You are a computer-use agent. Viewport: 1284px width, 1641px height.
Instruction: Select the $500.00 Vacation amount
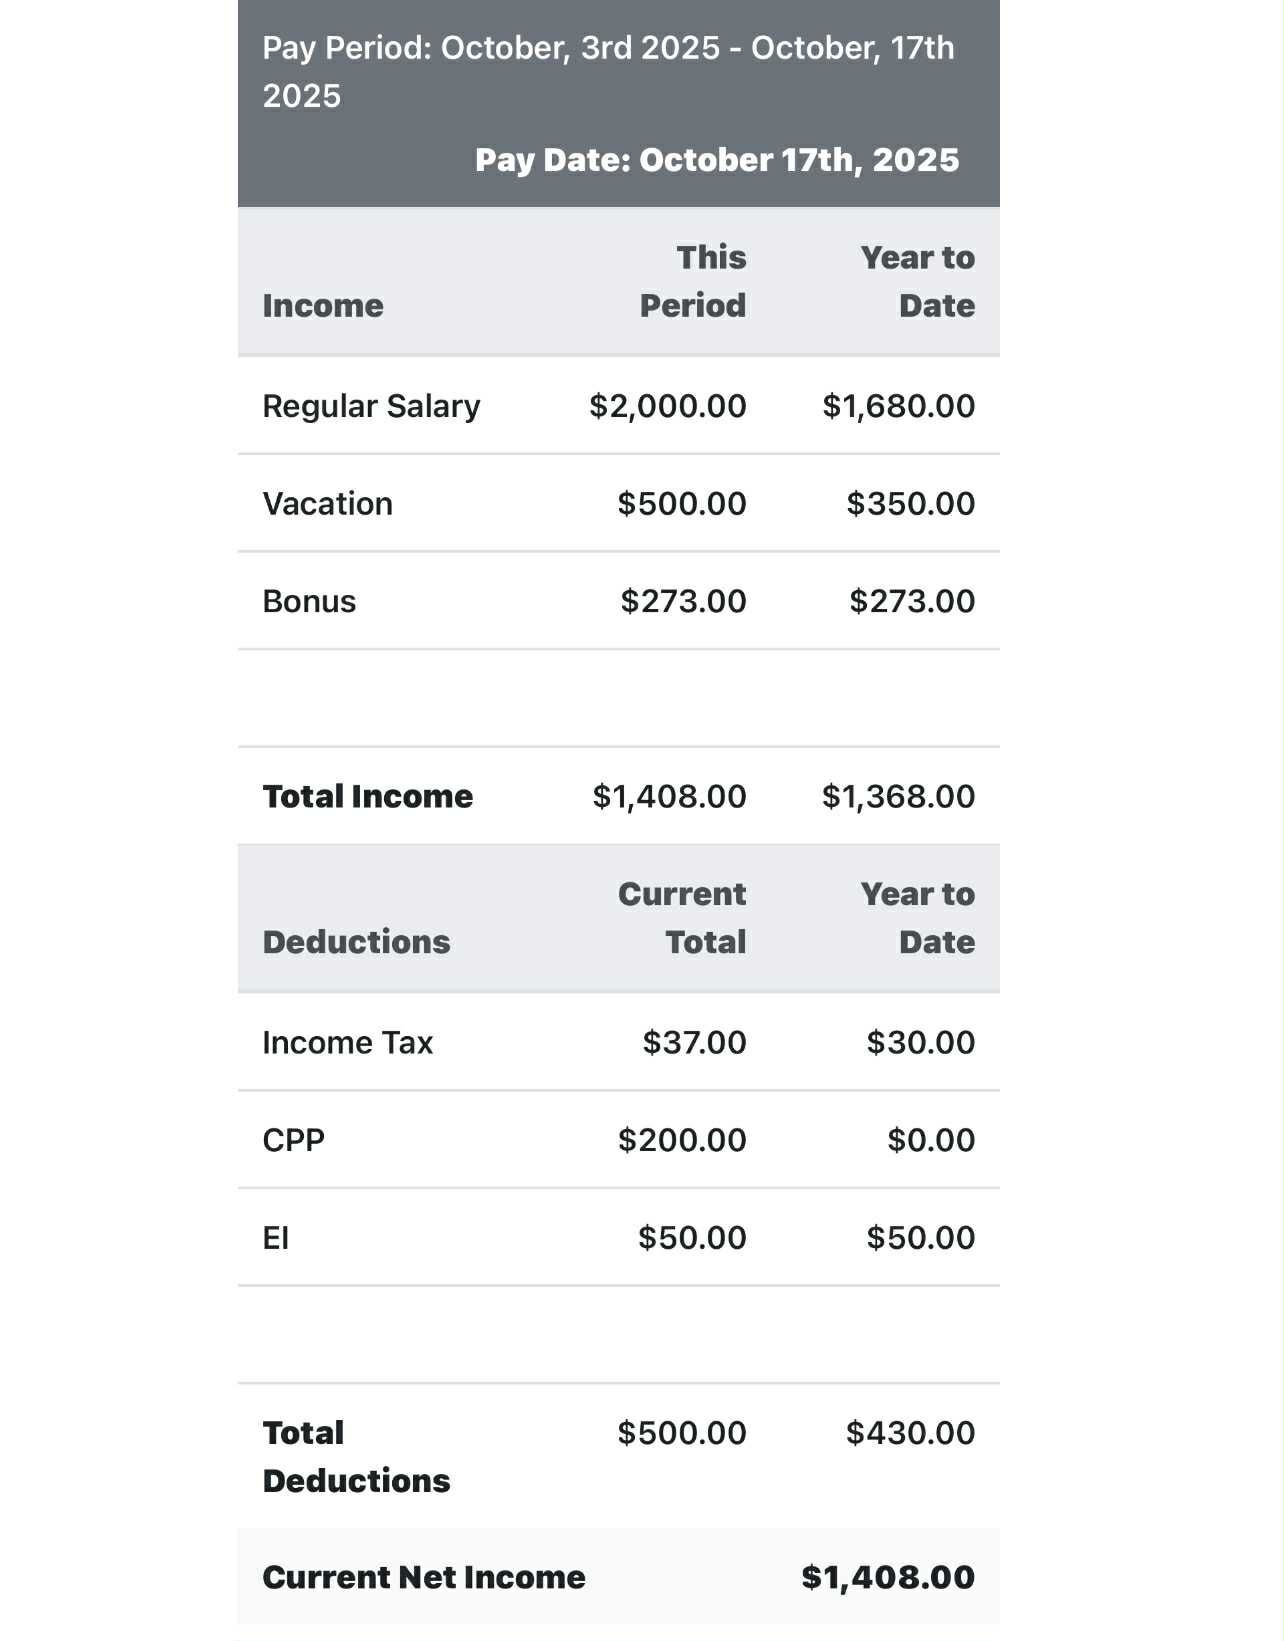point(681,503)
